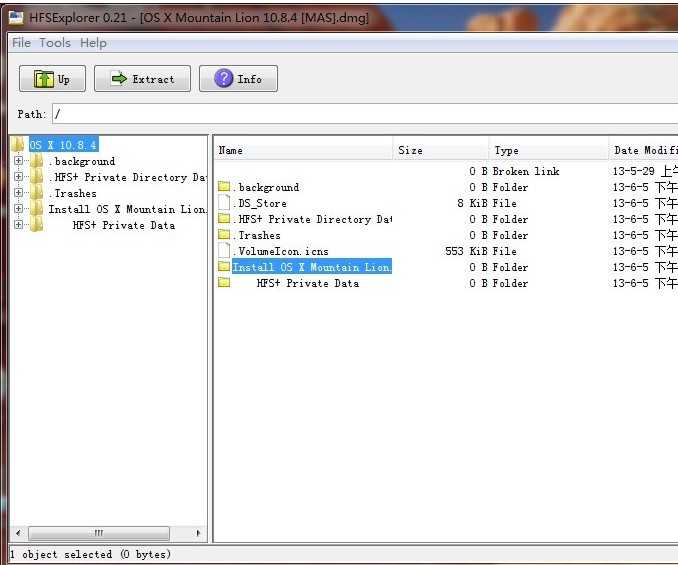Sort by the Type column header
678x565 pixels.
point(549,150)
